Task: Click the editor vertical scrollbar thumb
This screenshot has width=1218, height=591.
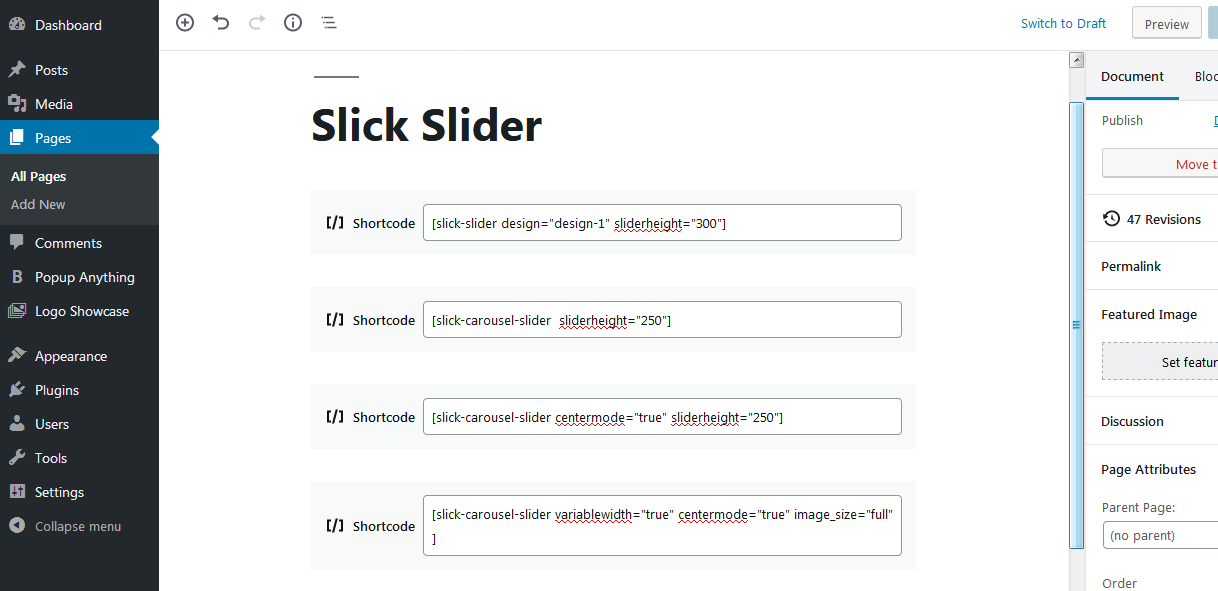Action: pos(1076,324)
